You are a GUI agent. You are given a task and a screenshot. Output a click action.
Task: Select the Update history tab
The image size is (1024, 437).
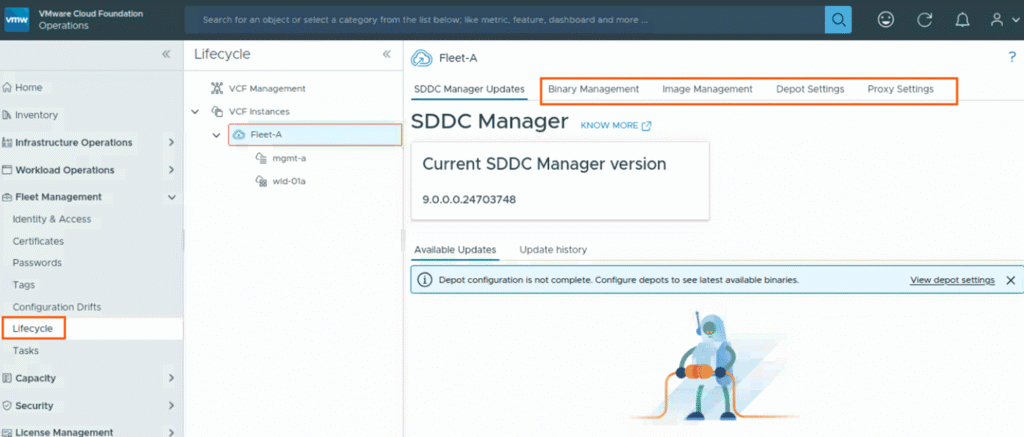[x=553, y=249]
